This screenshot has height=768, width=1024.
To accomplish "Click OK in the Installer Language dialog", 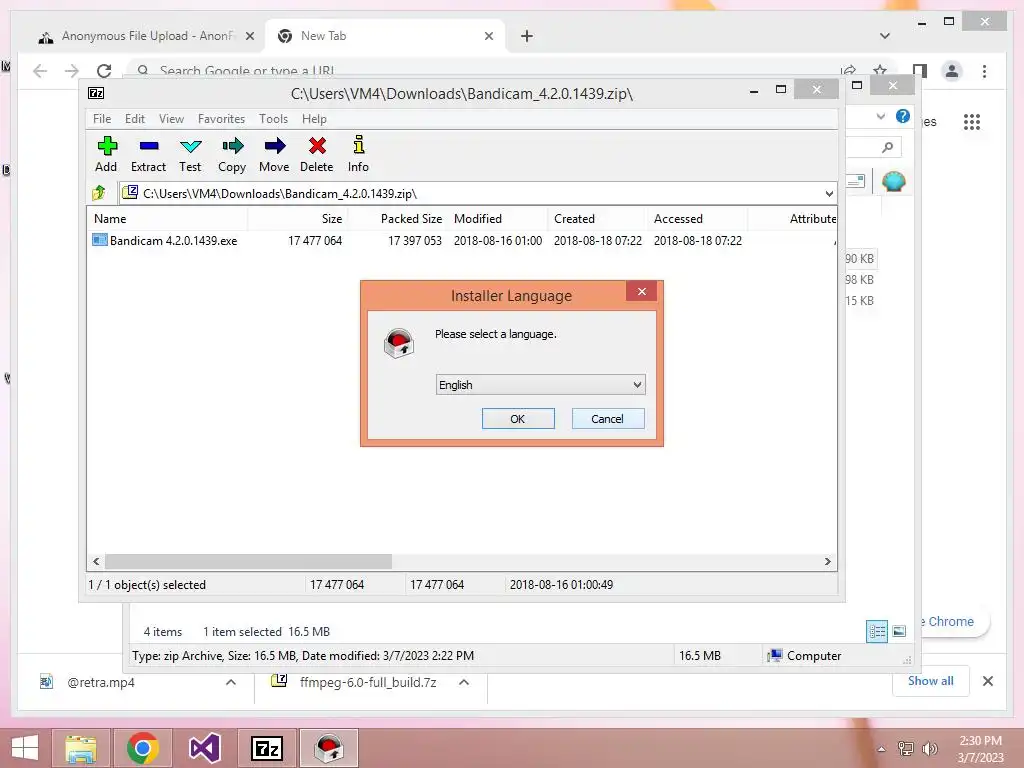I will click(x=518, y=419).
